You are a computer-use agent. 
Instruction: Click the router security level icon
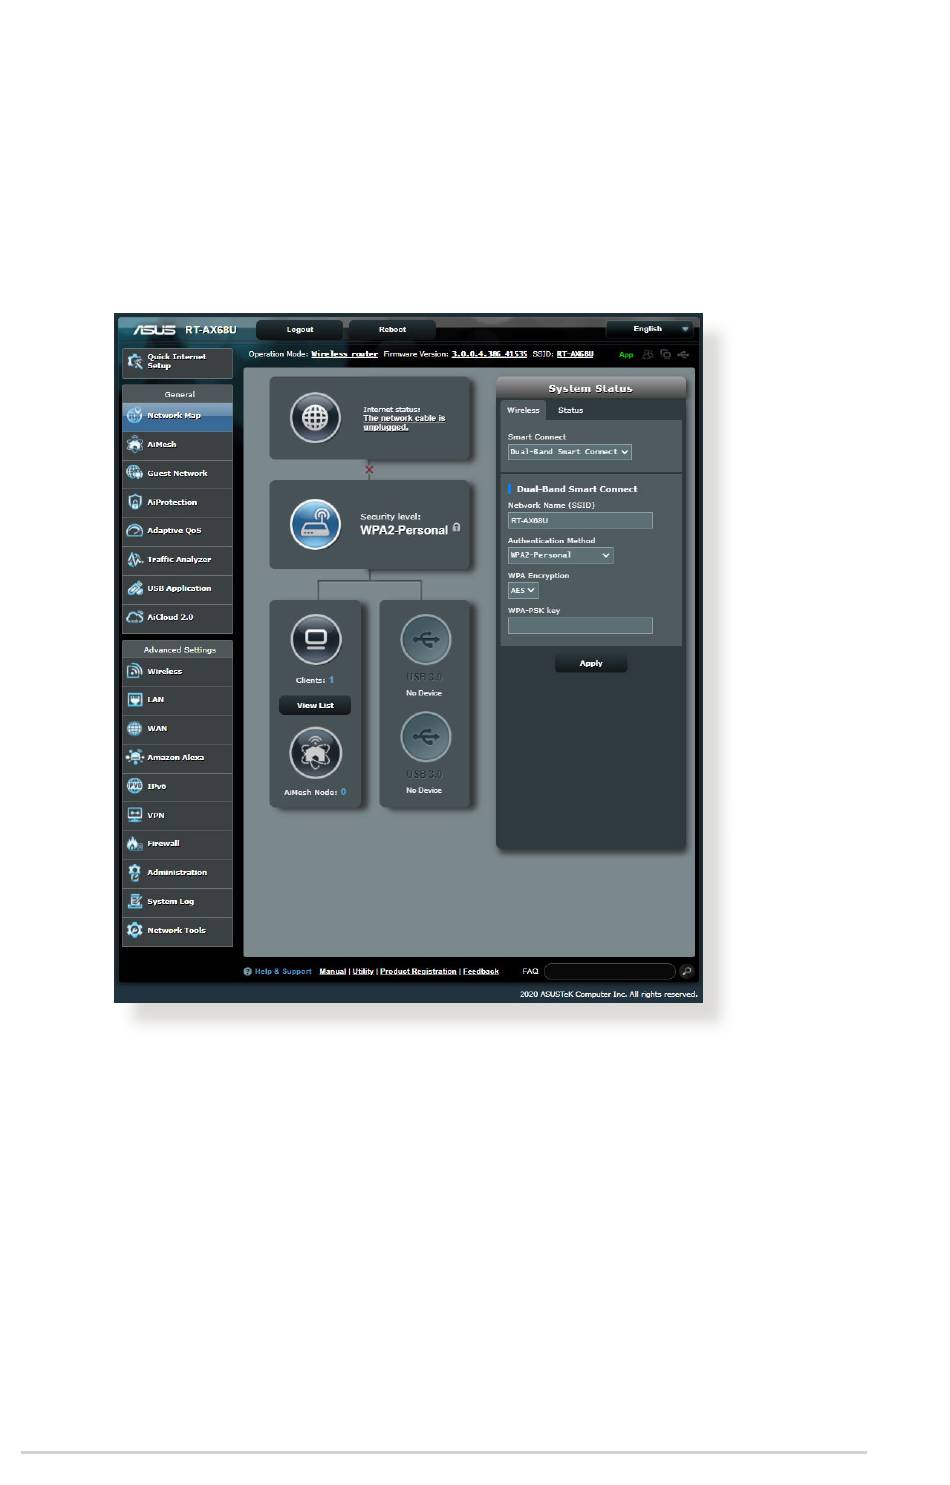tap(315, 524)
